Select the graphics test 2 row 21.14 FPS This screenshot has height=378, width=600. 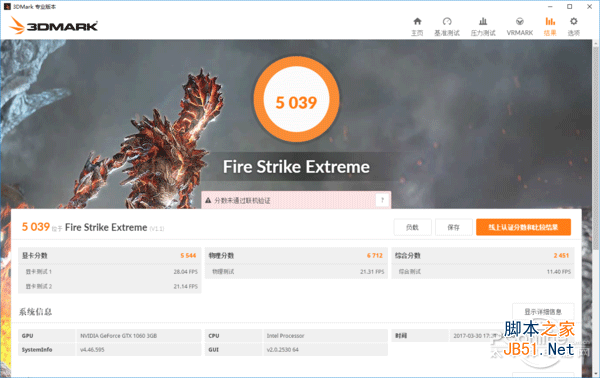(109, 286)
